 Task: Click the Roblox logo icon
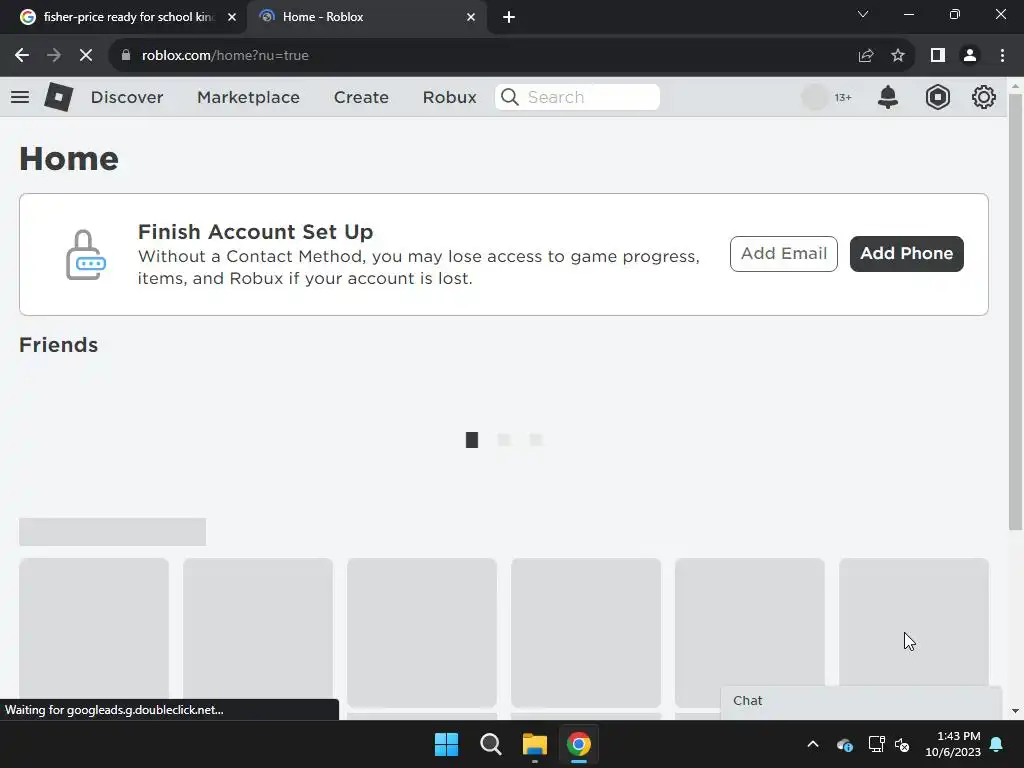58,97
